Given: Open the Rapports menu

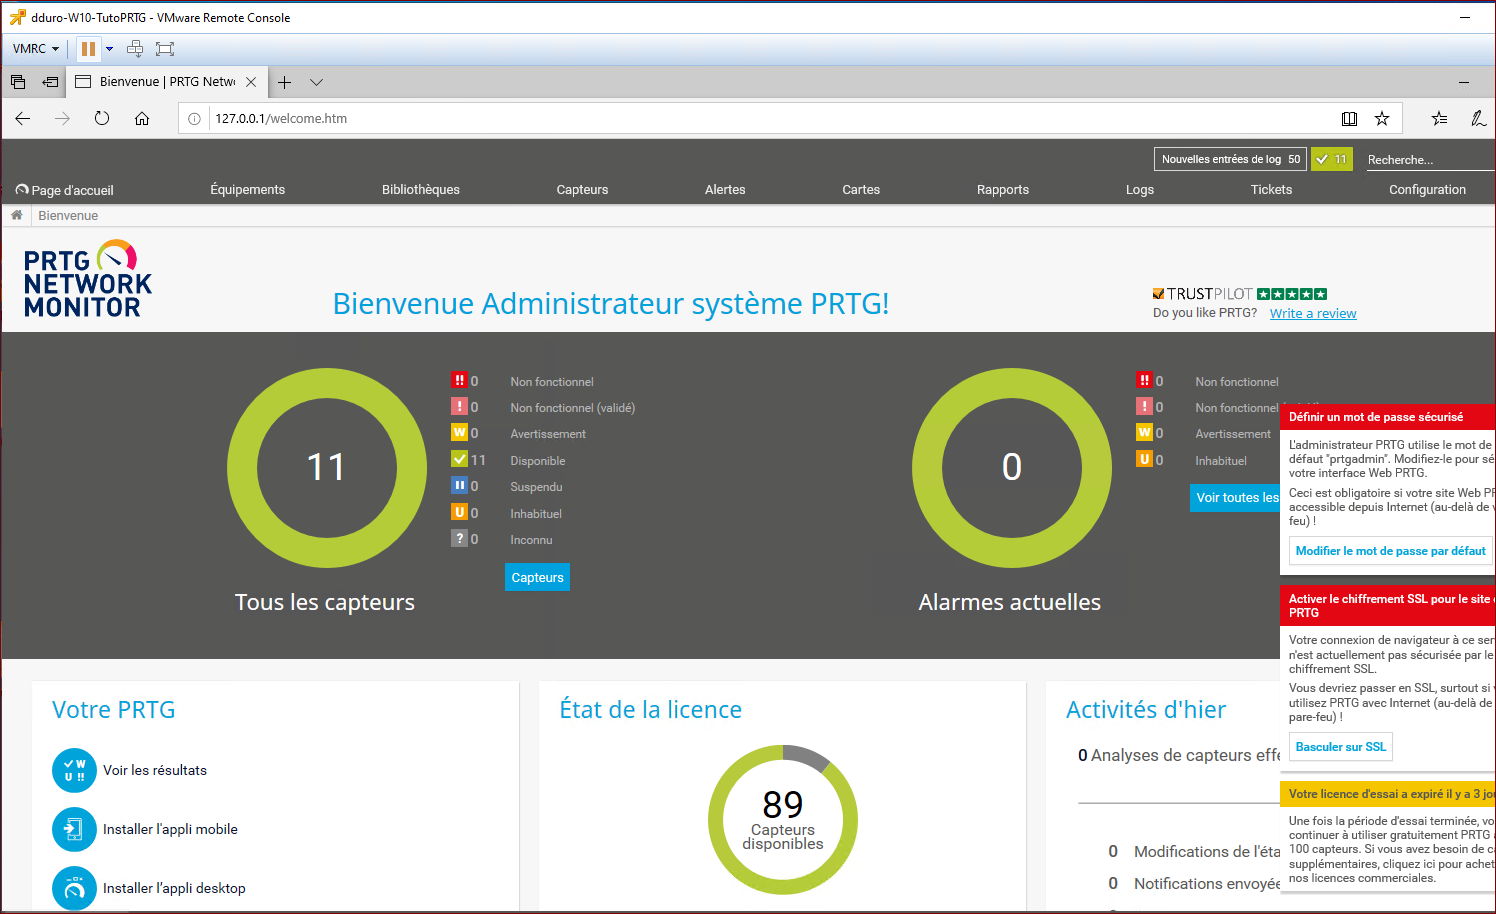Looking at the screenshot, I should click(1003, 190).
